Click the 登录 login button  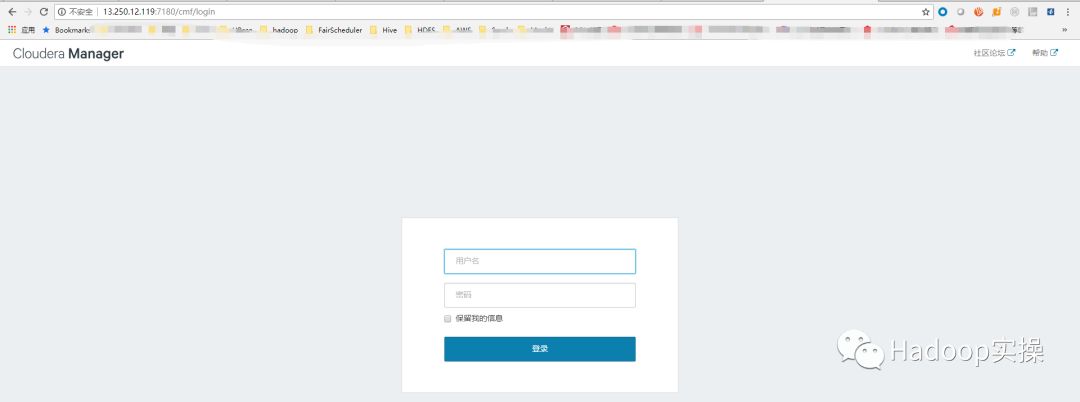[x=540, y=349]
